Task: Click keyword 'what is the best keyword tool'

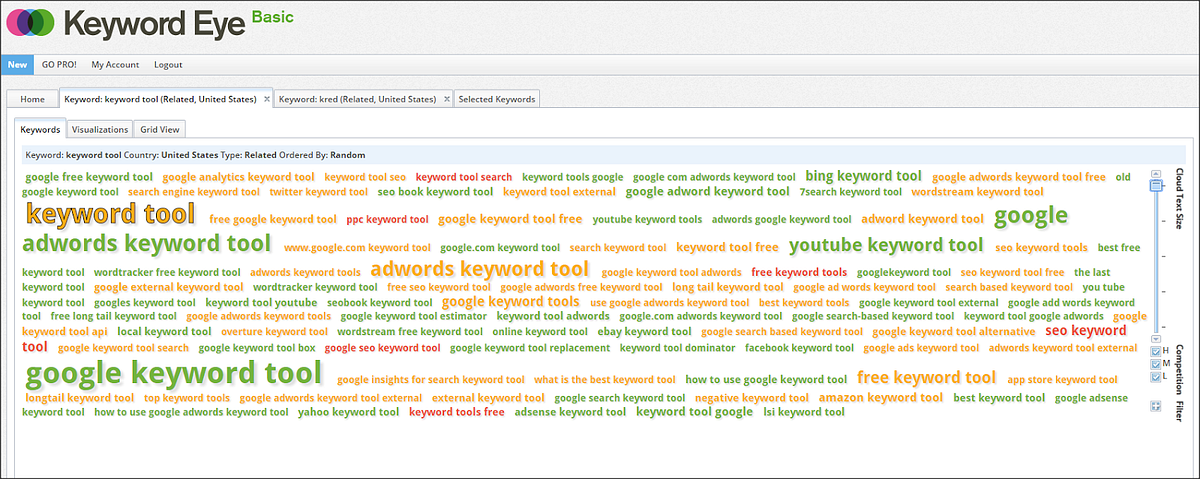Action: (605, 380)
